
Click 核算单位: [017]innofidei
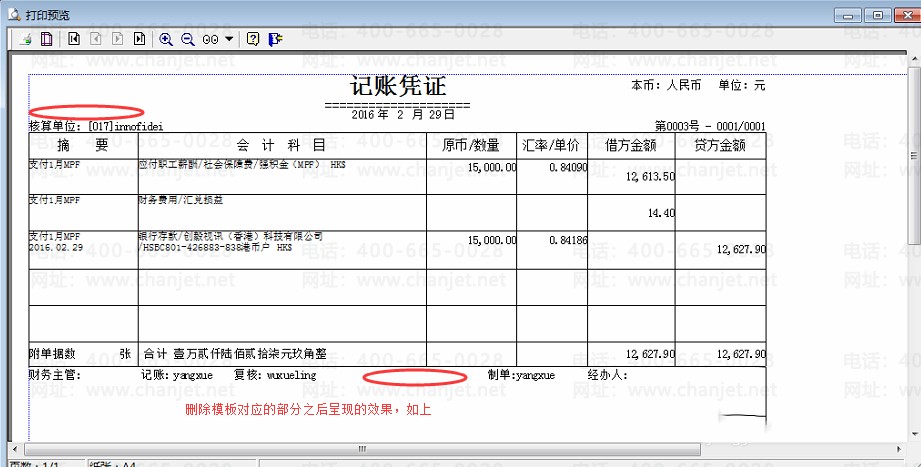point(96,126)
